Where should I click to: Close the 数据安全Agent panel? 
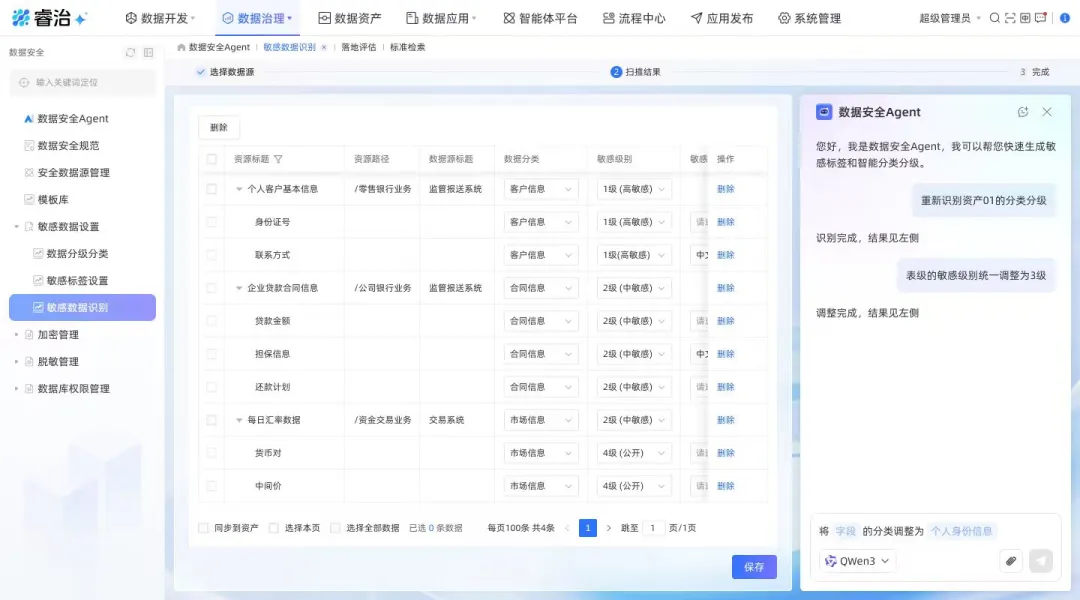click(1047, 112)
